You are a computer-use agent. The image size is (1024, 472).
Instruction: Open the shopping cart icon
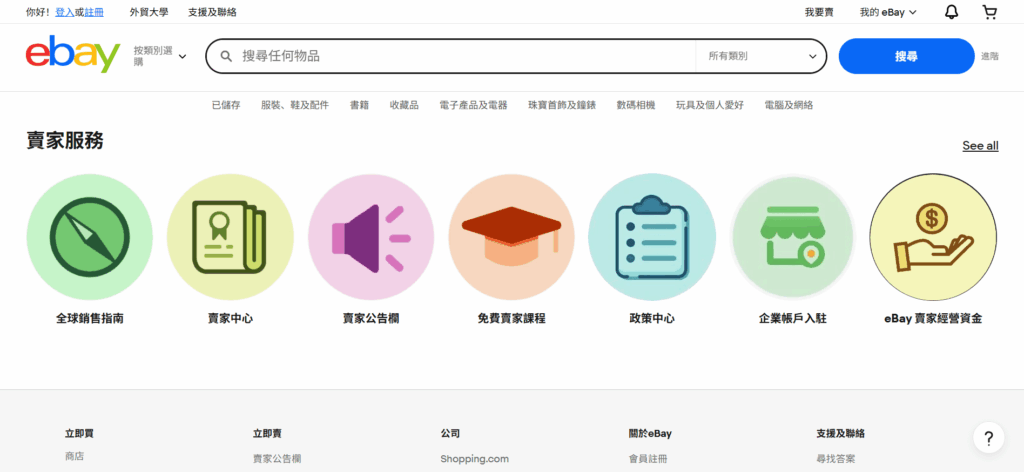click(x=989, y=12)
